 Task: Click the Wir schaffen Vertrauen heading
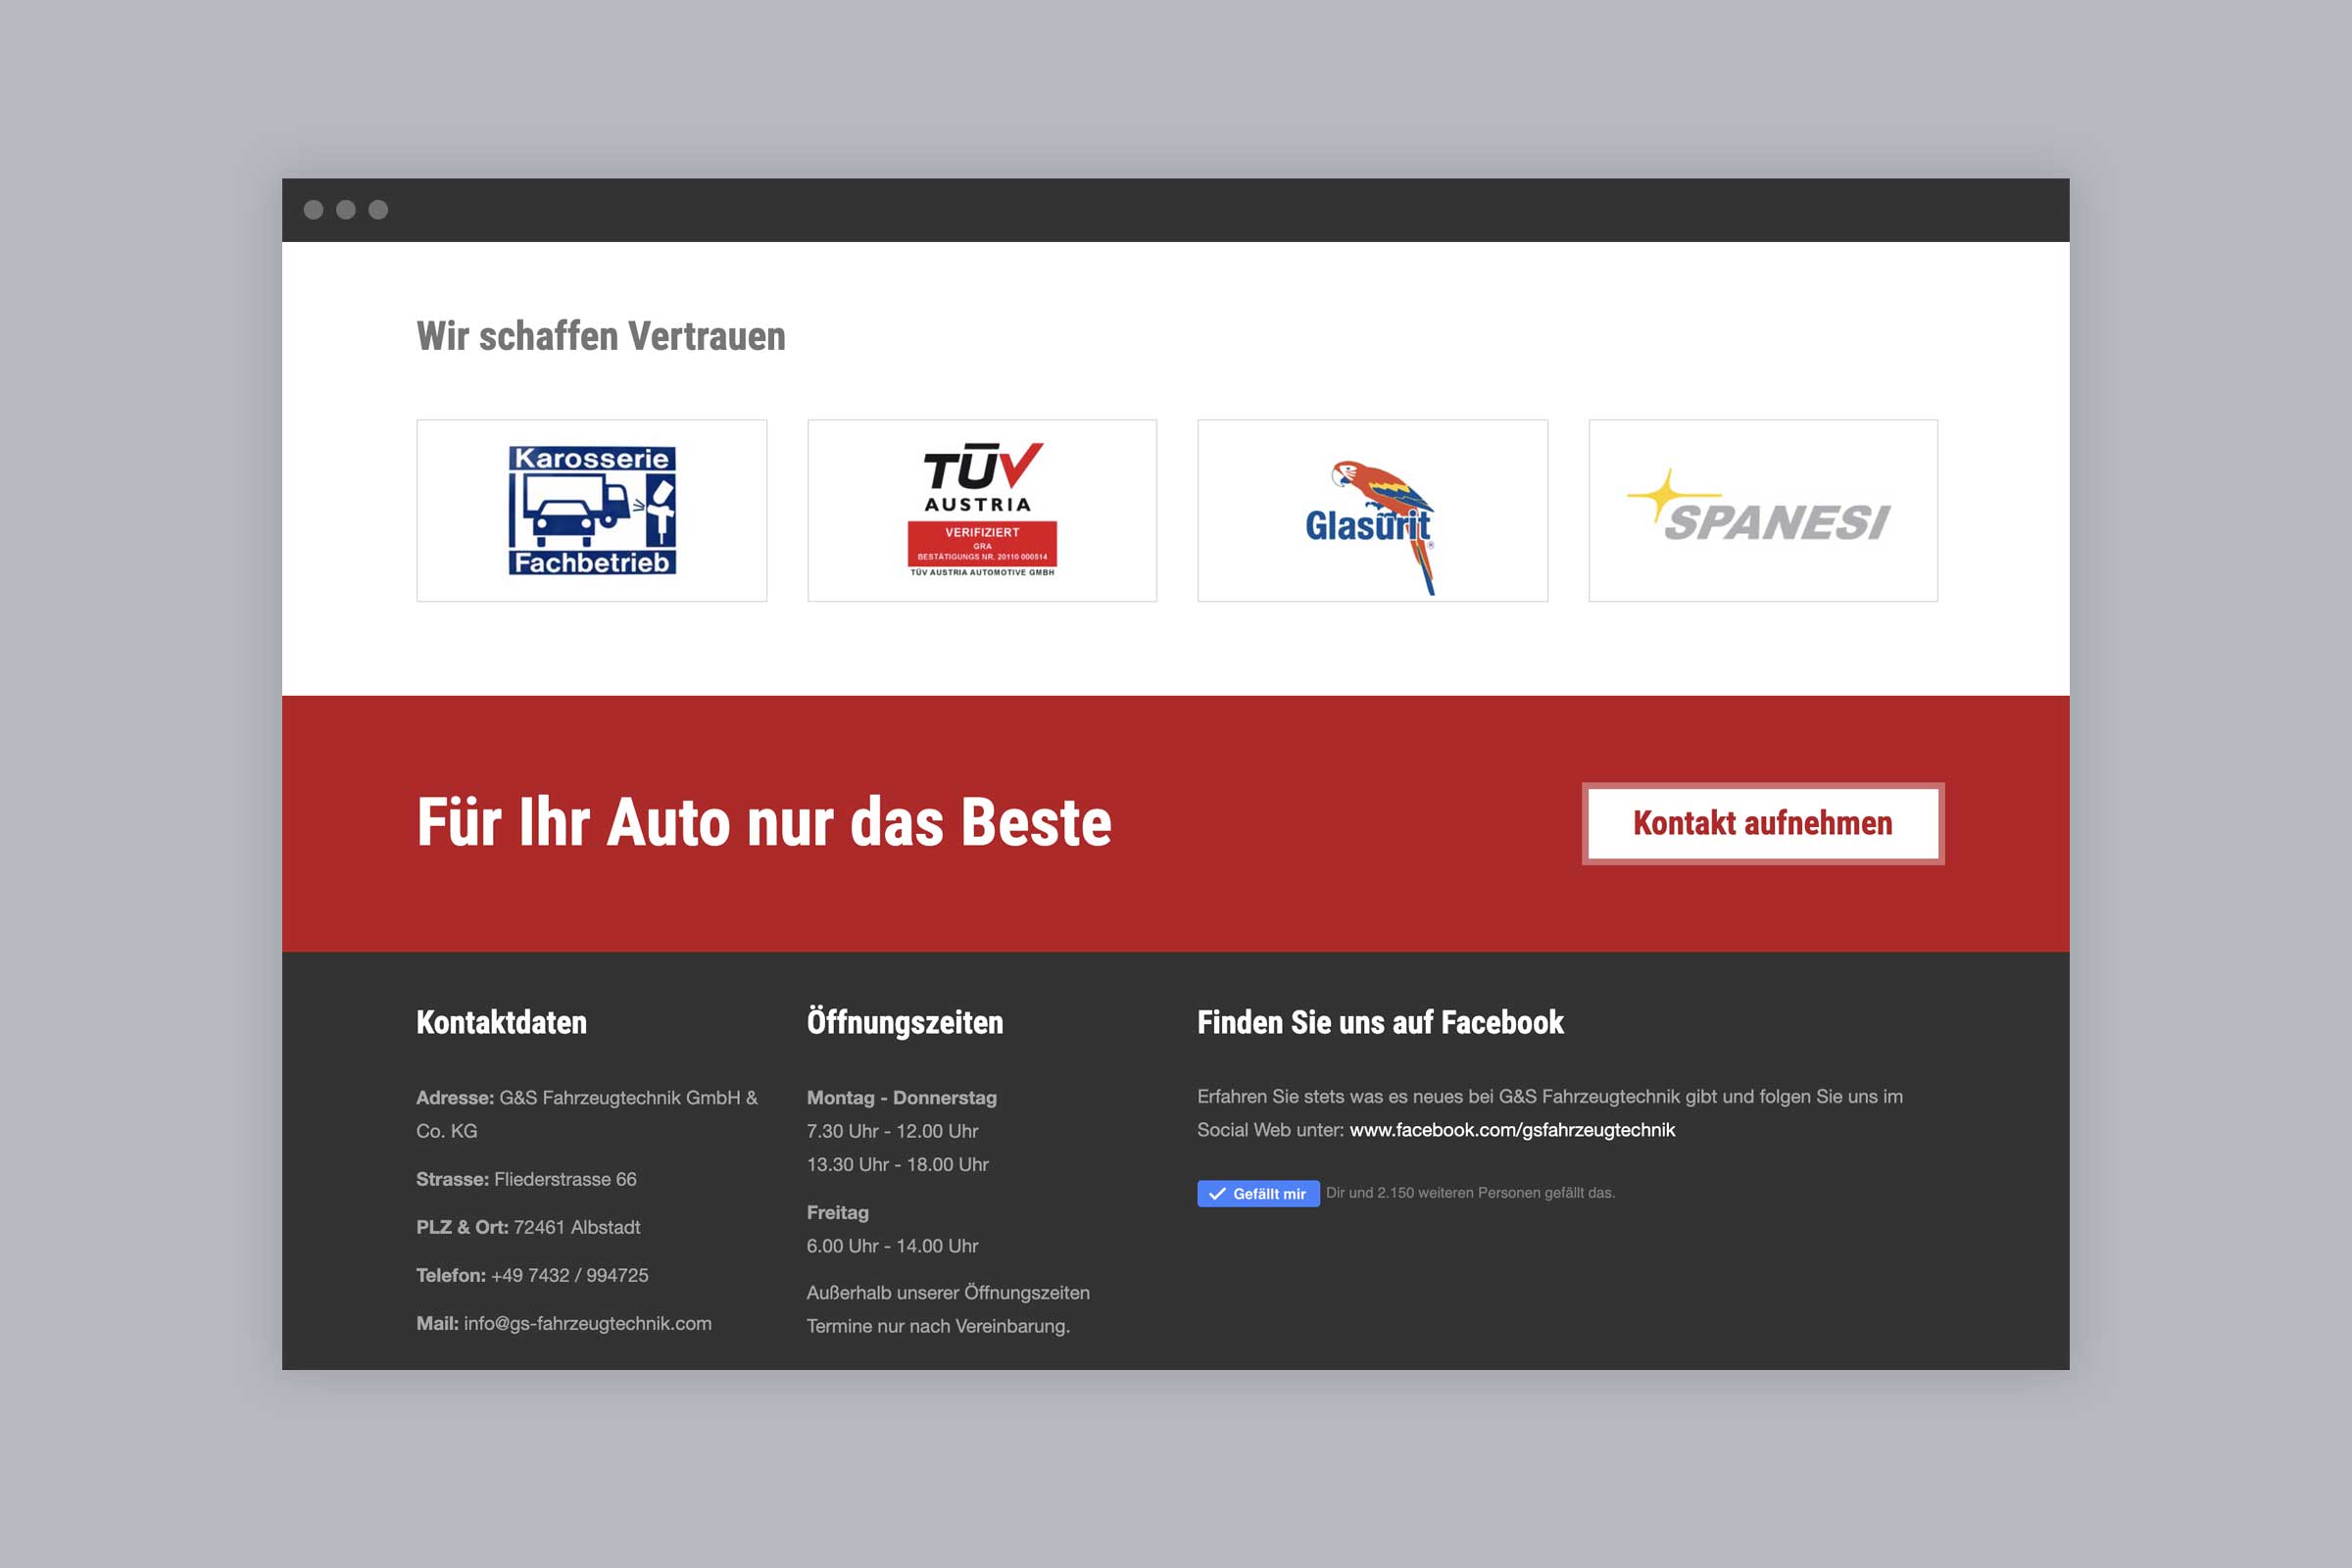(601, 336)
